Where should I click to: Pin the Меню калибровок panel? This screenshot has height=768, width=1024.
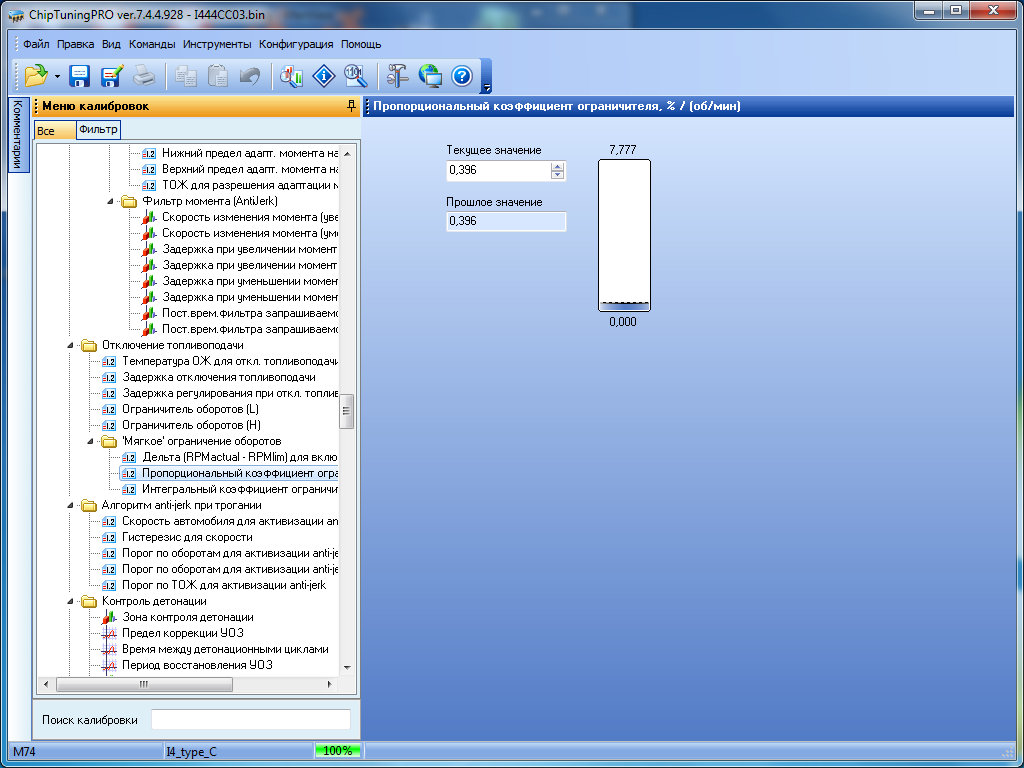point(350,105)
